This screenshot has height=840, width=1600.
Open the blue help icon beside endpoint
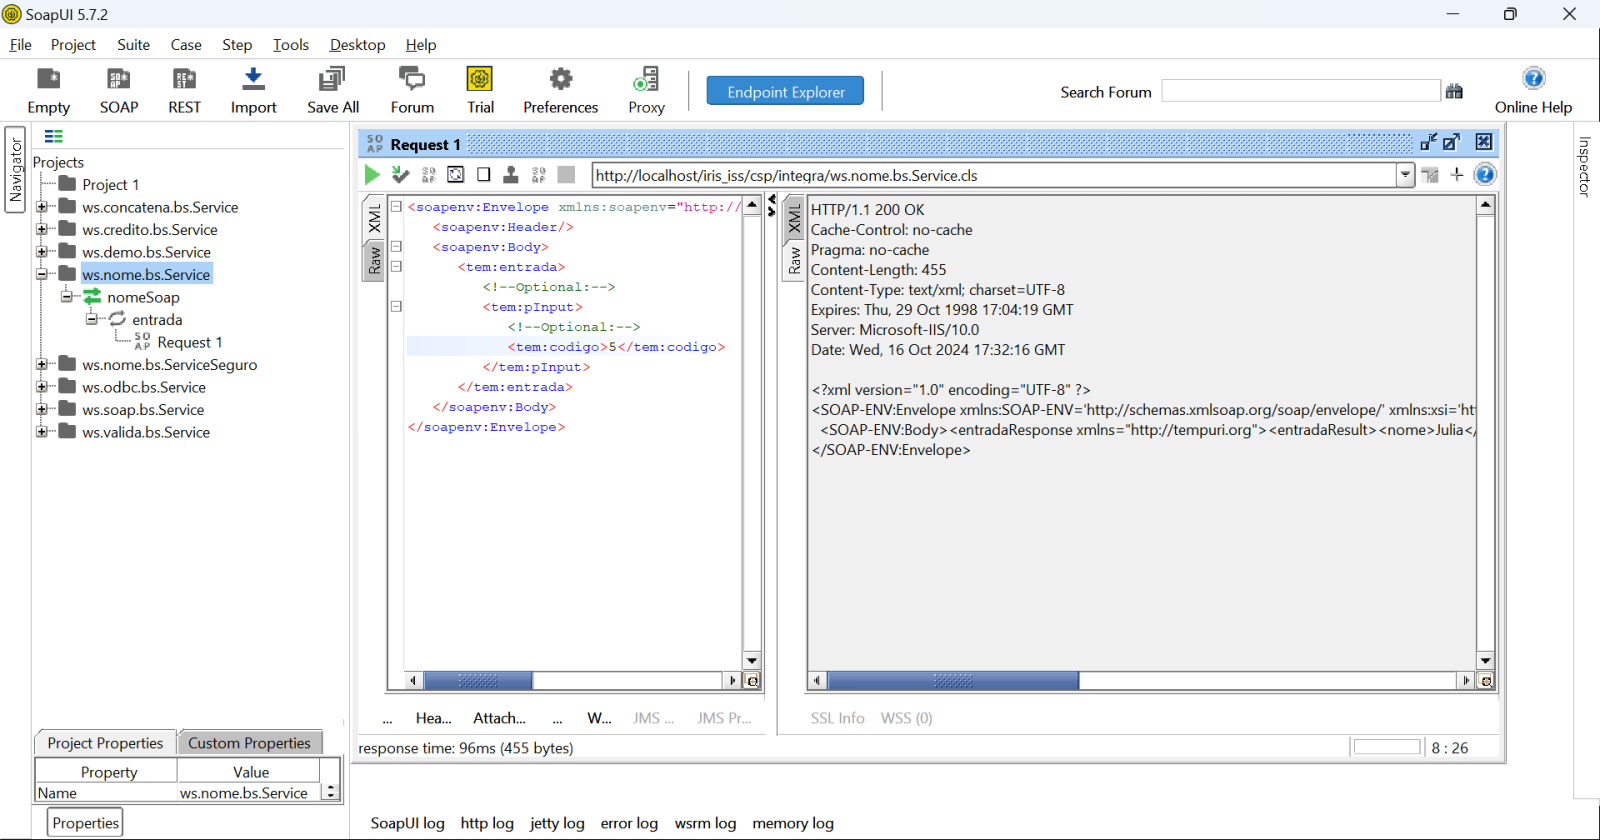click(x=1485, y=175)
